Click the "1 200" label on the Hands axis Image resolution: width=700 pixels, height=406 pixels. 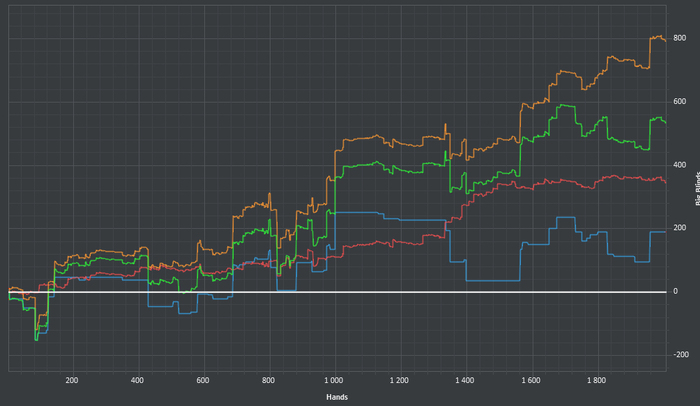point(399,381)
